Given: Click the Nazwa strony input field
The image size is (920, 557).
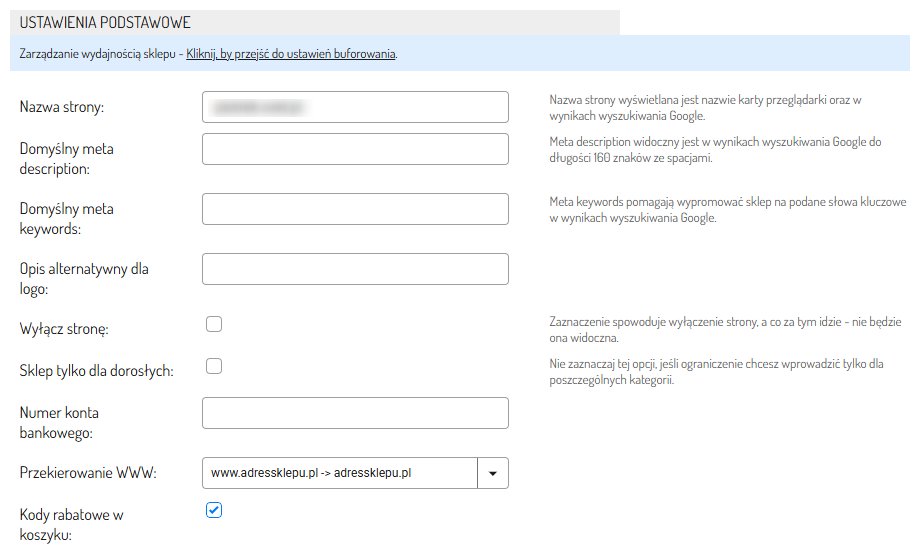Looking at the screenshot, I should tap(355, 107).
